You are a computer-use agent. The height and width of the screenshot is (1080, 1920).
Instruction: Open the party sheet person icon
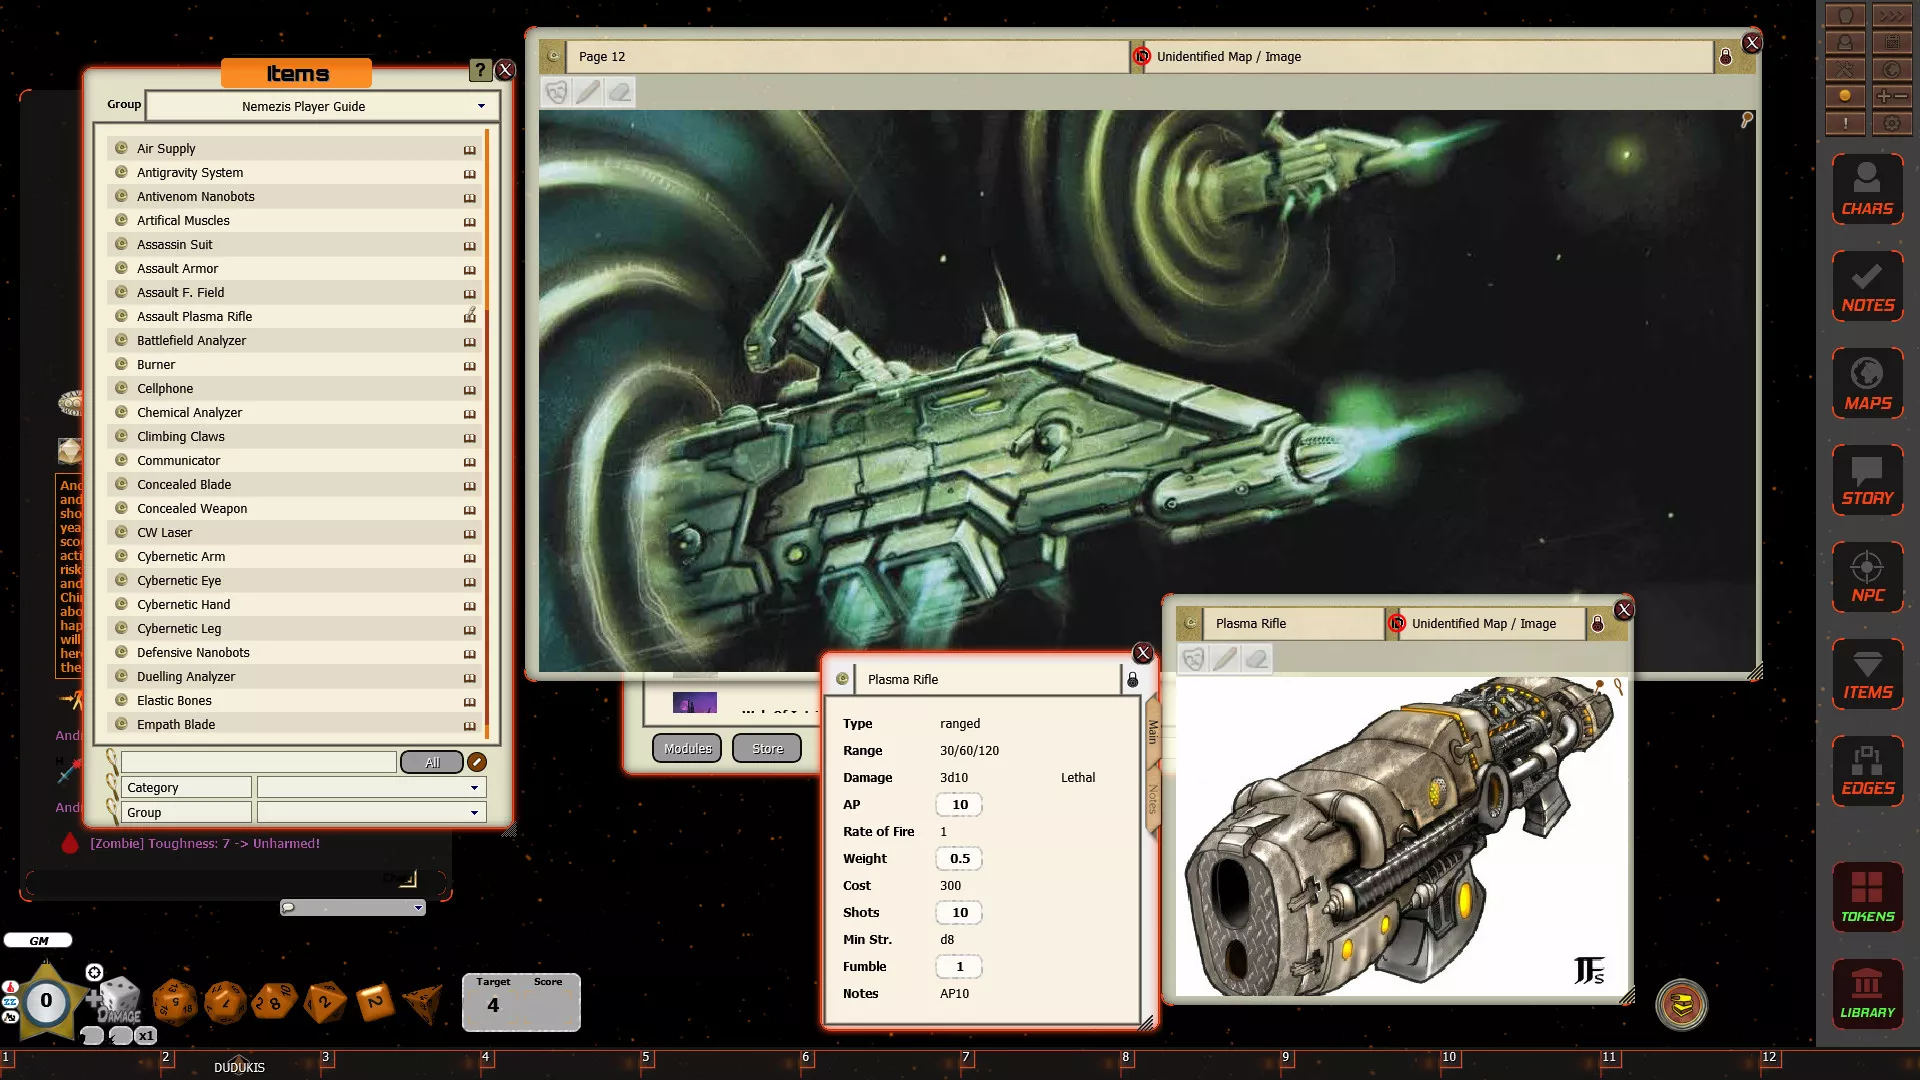click(1845, 43)
